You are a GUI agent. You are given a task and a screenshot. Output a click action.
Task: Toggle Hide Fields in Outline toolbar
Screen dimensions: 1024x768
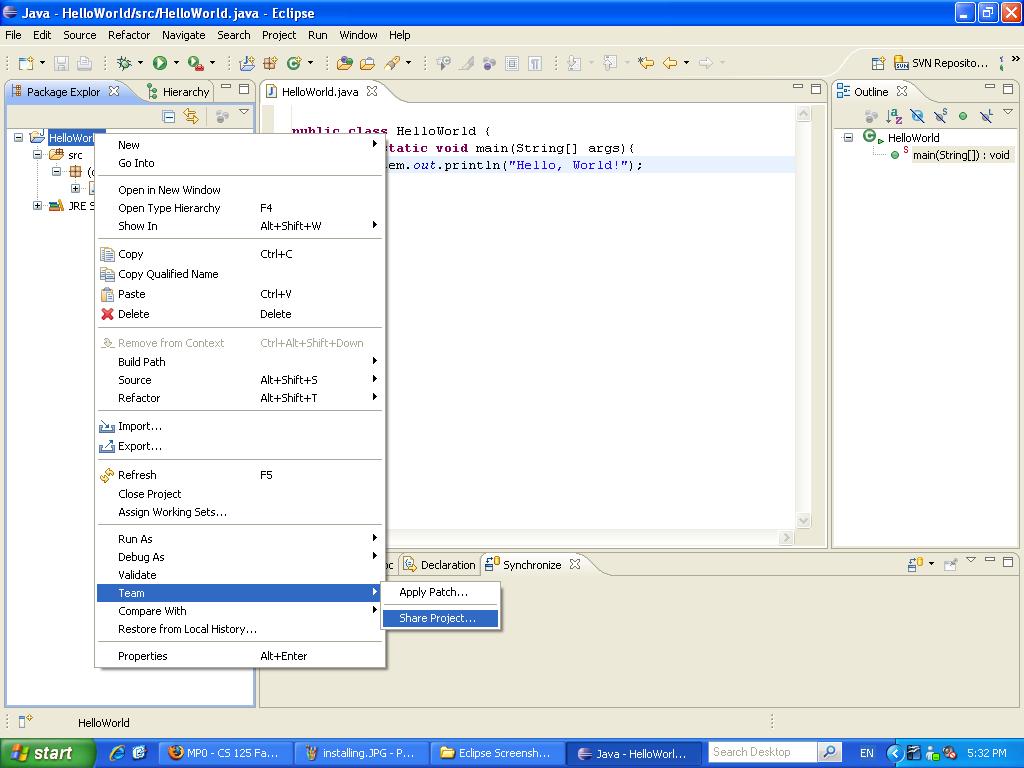pos(917,117)
